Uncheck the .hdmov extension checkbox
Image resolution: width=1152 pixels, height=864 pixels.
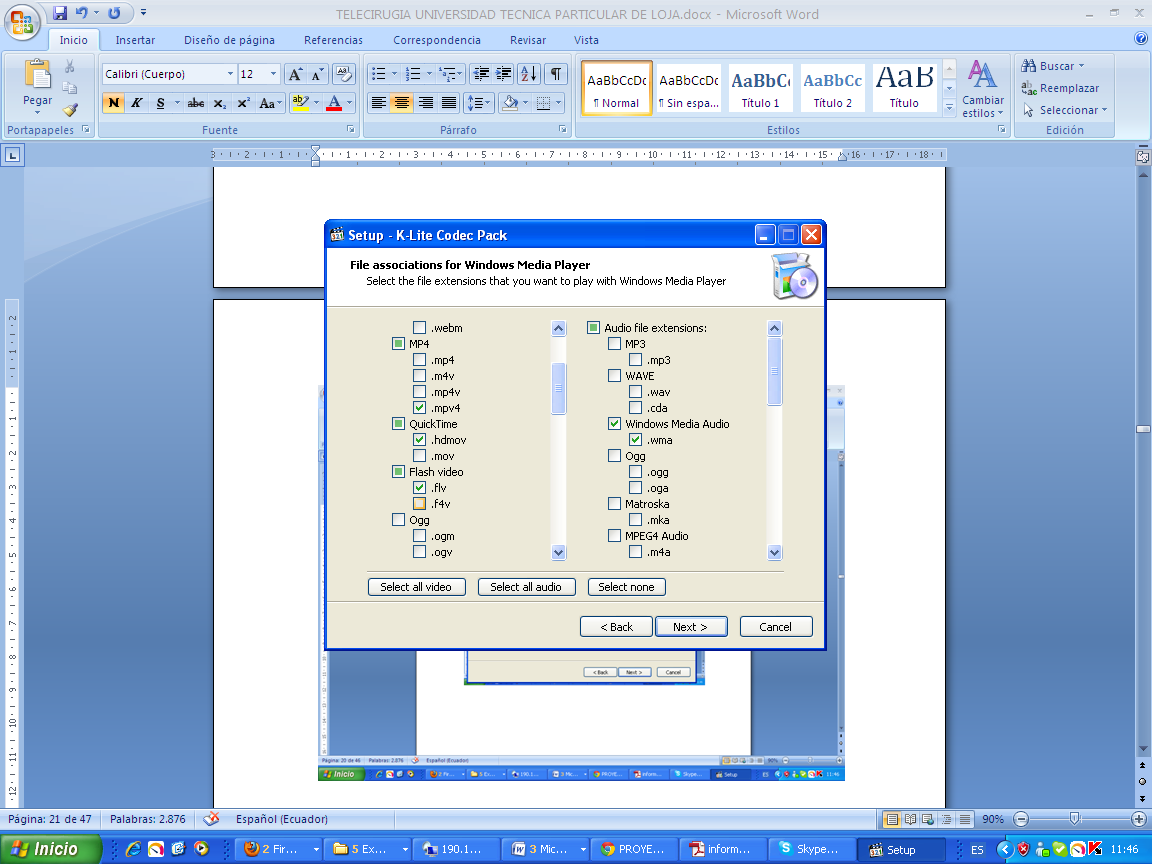[420, 440]
